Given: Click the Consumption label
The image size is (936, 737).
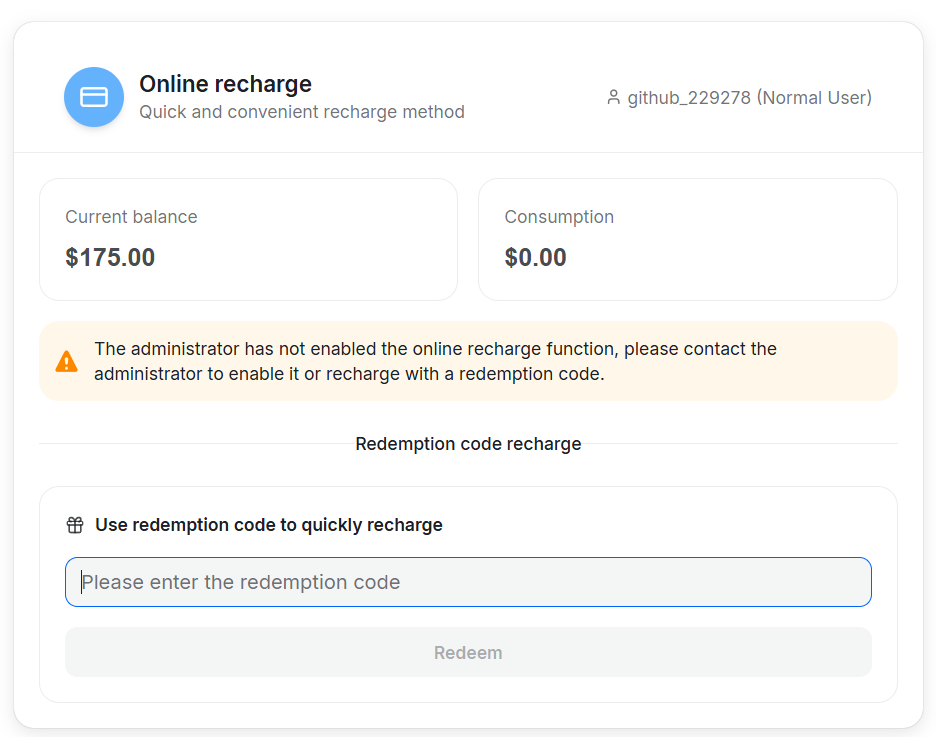Looking at the screenshot, I should point(559,217).
